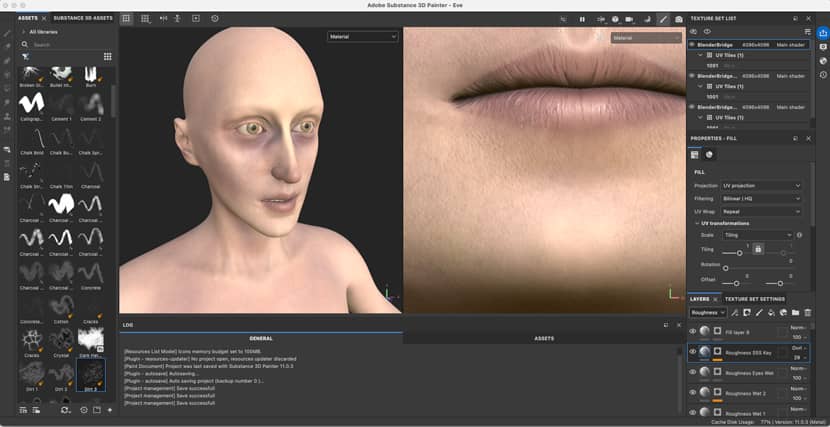Switch to the Substance 3D Assets tab
Screen dimensions: 830x427
pyautogui.click(x=83, y=18)
